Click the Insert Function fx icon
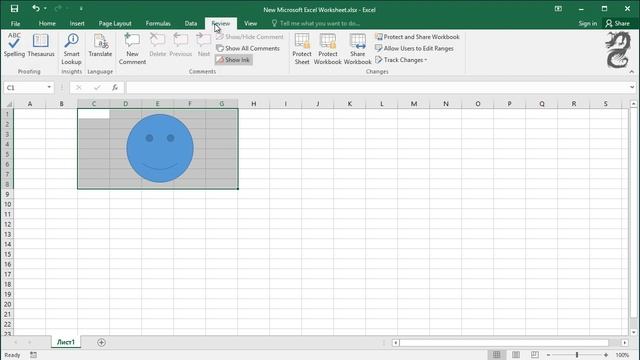The width and height of the screenshot is (640, 360). coord(115,87)
